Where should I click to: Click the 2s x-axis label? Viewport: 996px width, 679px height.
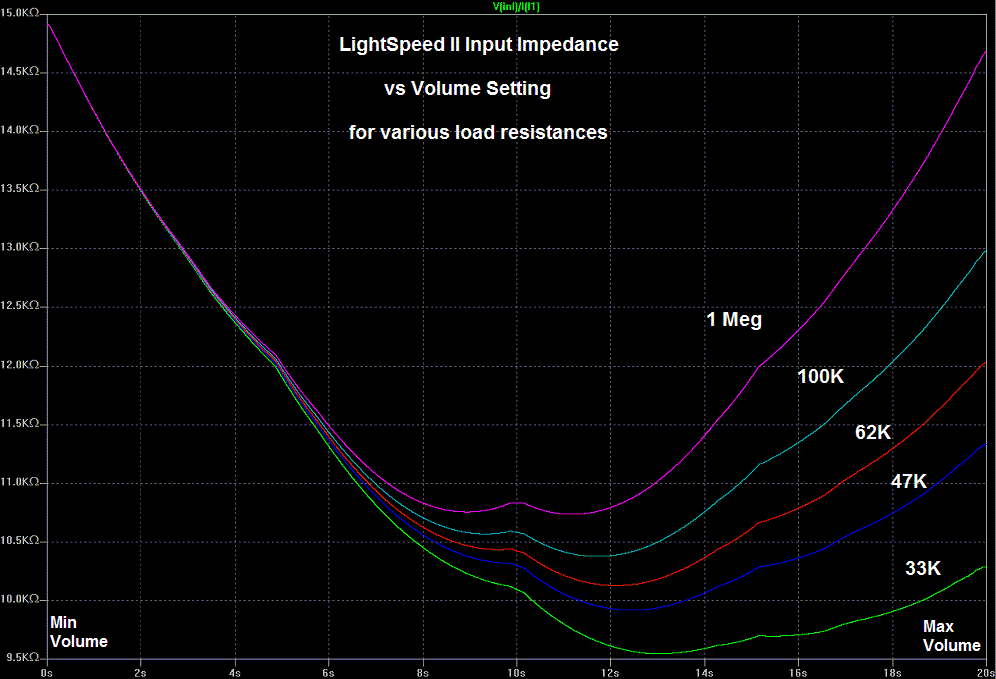click(x=140, y=673)
